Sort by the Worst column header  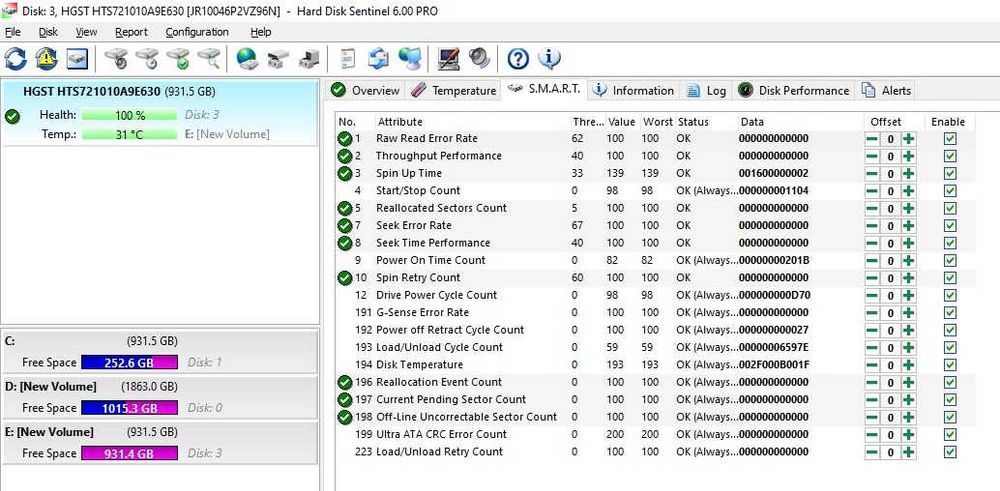[657, 122]
